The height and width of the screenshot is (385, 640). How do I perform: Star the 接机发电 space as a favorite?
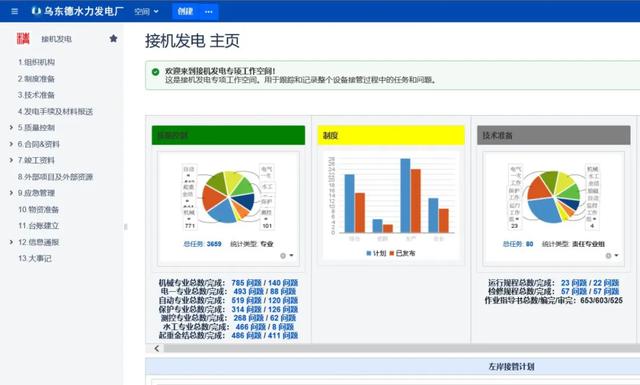(x=113, y=38)
